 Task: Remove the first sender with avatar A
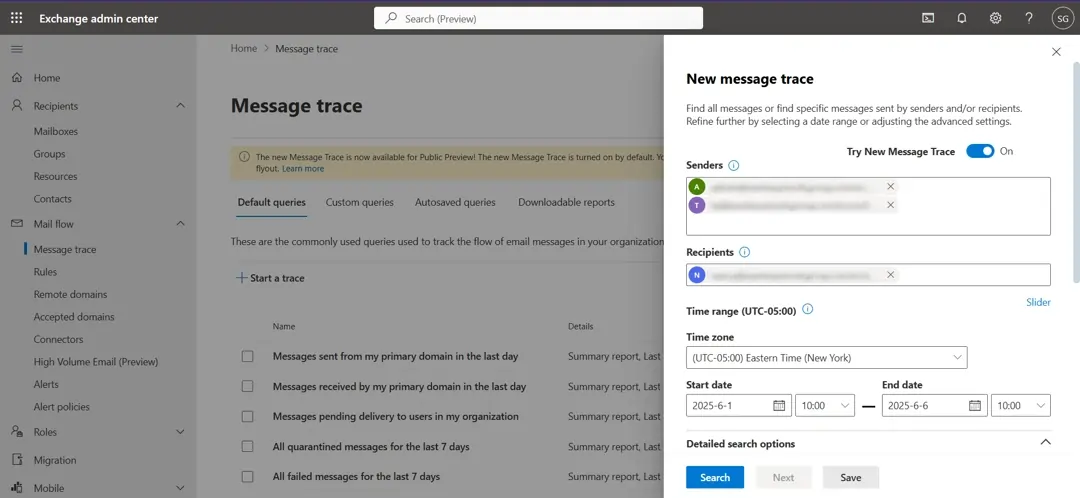point(891,186)
